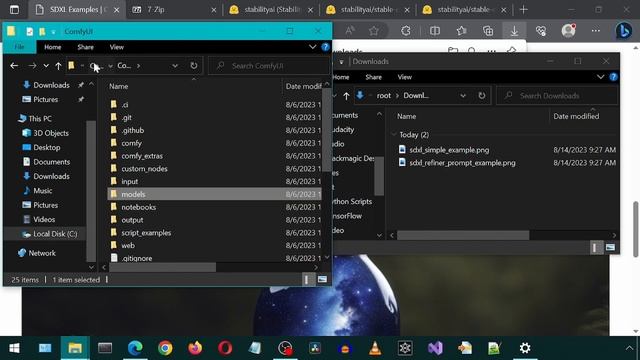Open Bing Copilot sidebar button
640x360 pixels.
coord(624,31)
